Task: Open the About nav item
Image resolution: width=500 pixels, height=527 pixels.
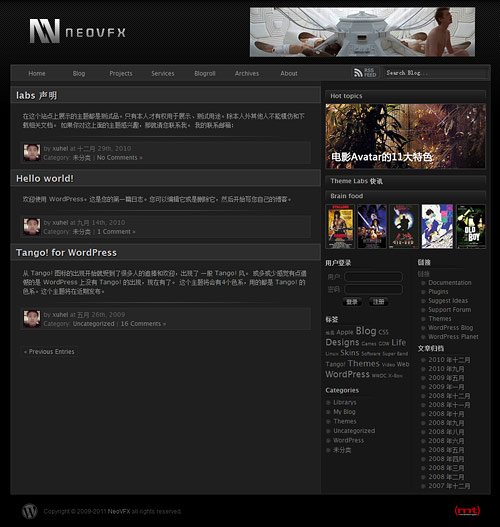Action: (289, 73)
